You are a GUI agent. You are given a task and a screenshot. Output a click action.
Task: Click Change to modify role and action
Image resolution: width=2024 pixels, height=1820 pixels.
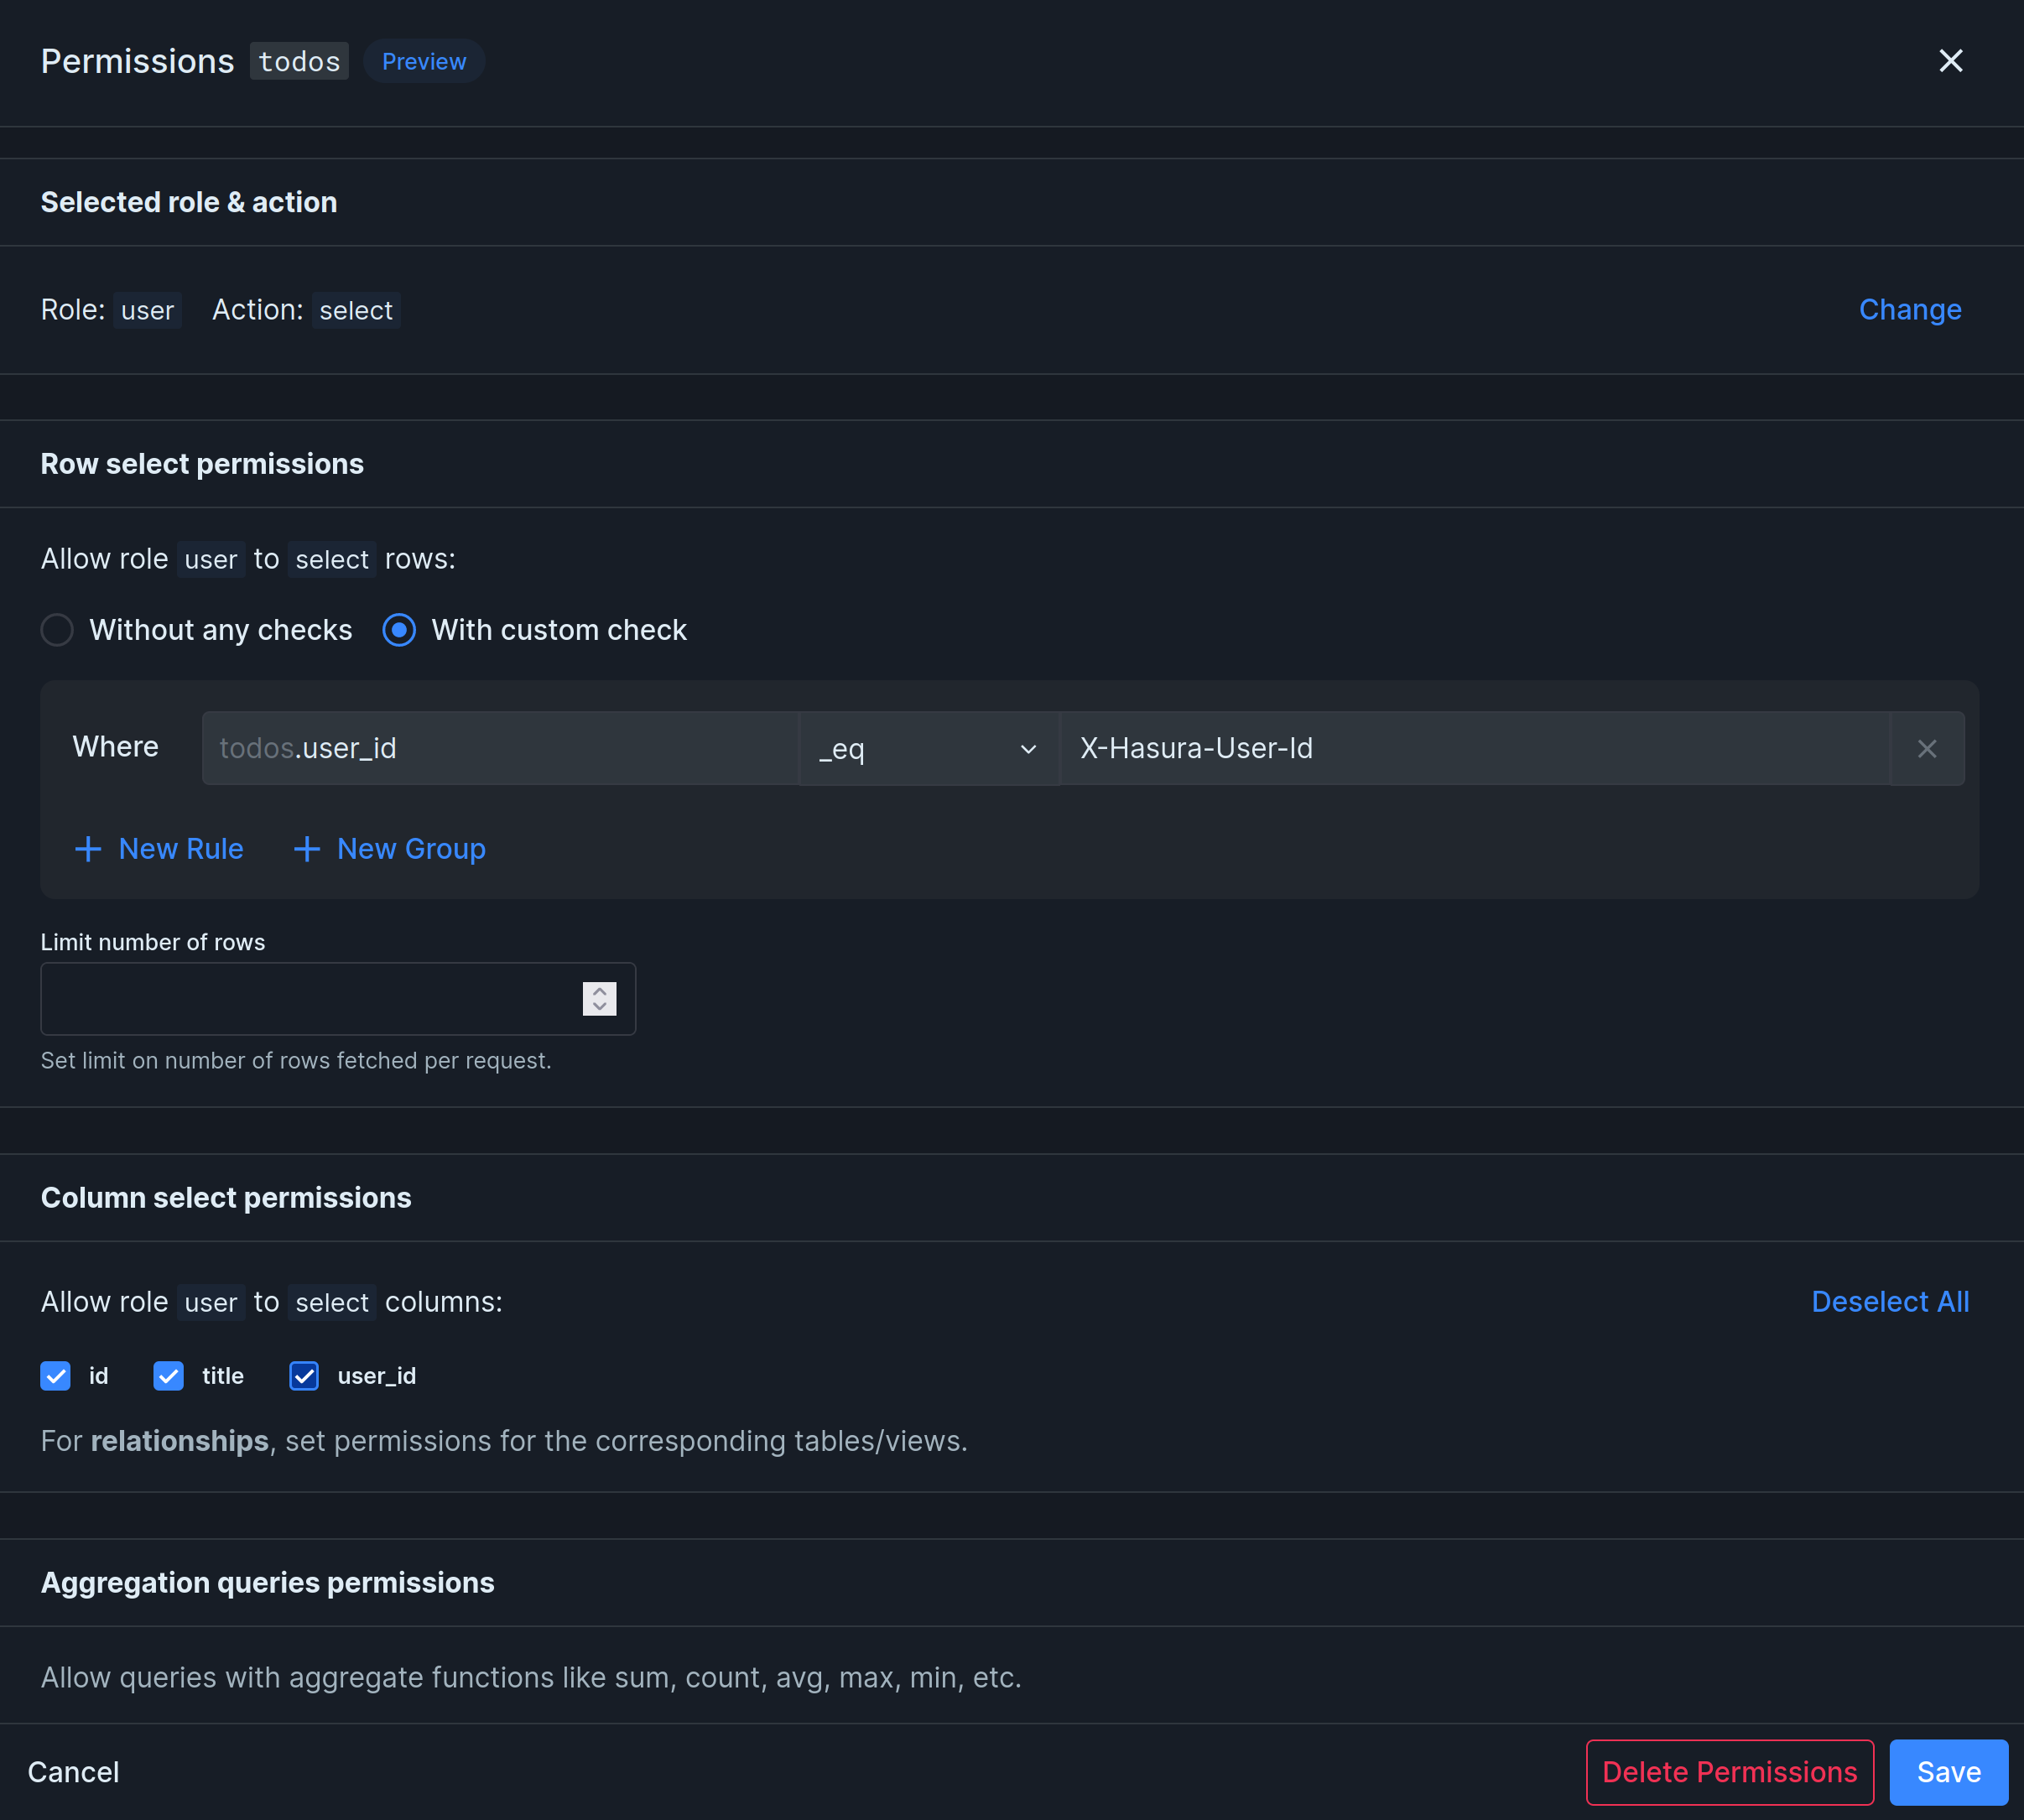pyautogui.click(x=1909, y=310)
